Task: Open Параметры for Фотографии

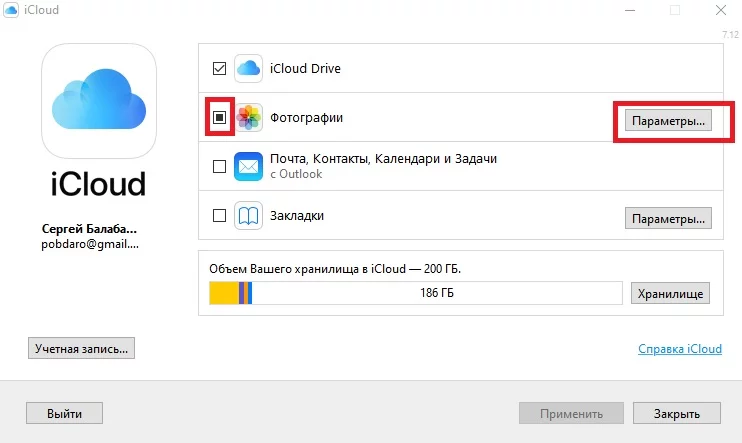Action: (668, 120)
